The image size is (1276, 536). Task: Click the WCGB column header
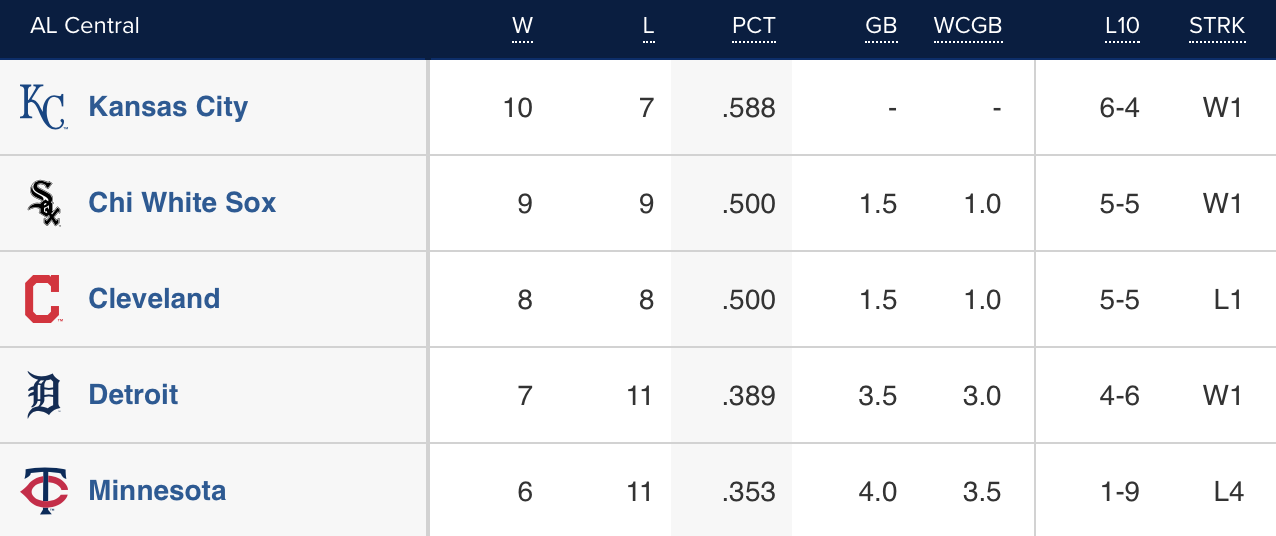point(967,26)
